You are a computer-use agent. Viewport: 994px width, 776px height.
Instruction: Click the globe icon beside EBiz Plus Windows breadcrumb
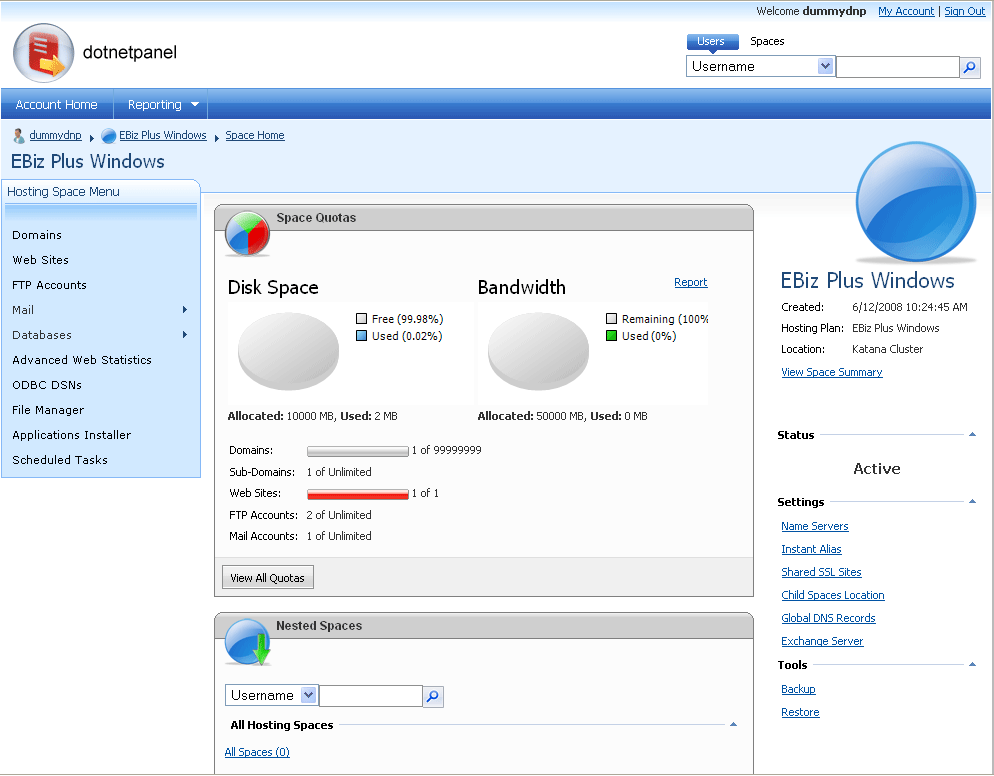(109, 136)
